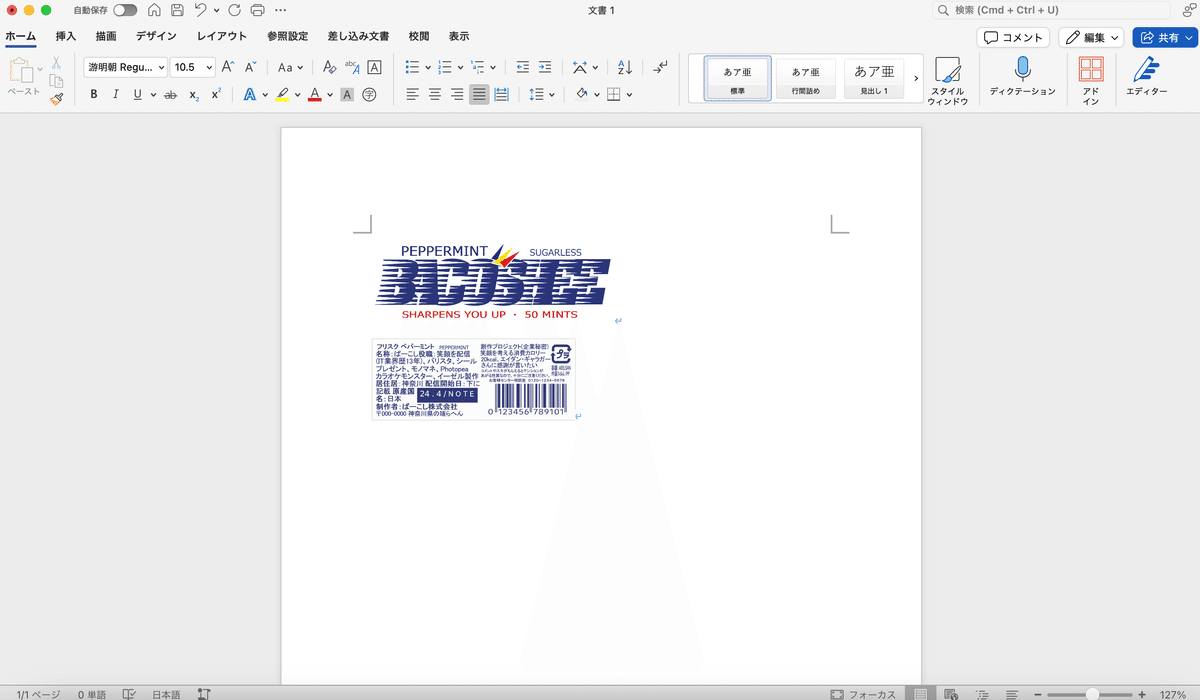This screenshot has height=700, width=1200.
Task: Toggle subscript formatting
Action: (x=194, y=95)
